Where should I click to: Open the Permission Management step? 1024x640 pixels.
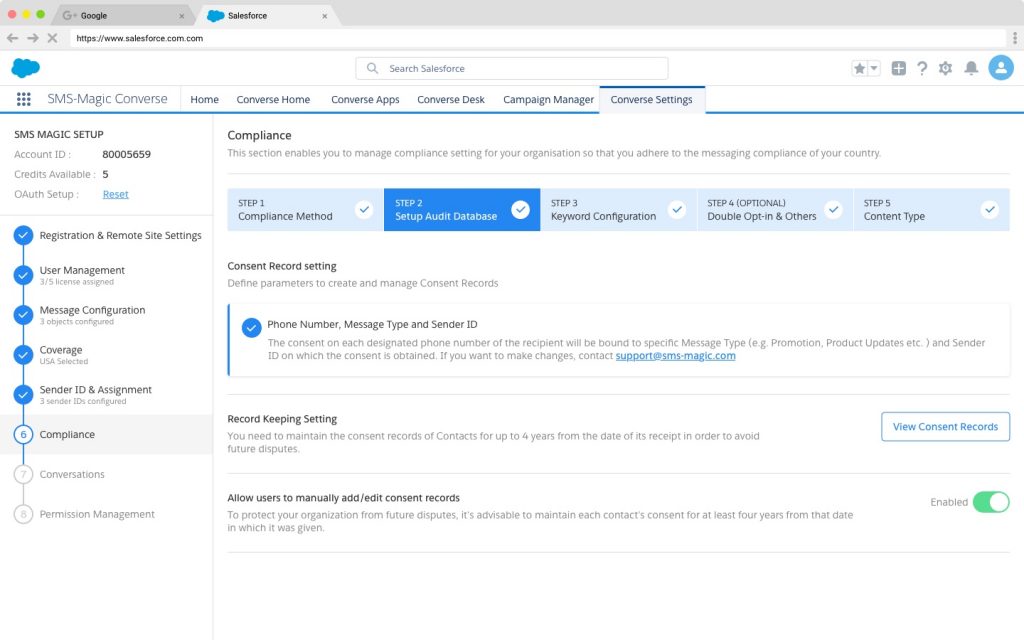coord(97,514)
